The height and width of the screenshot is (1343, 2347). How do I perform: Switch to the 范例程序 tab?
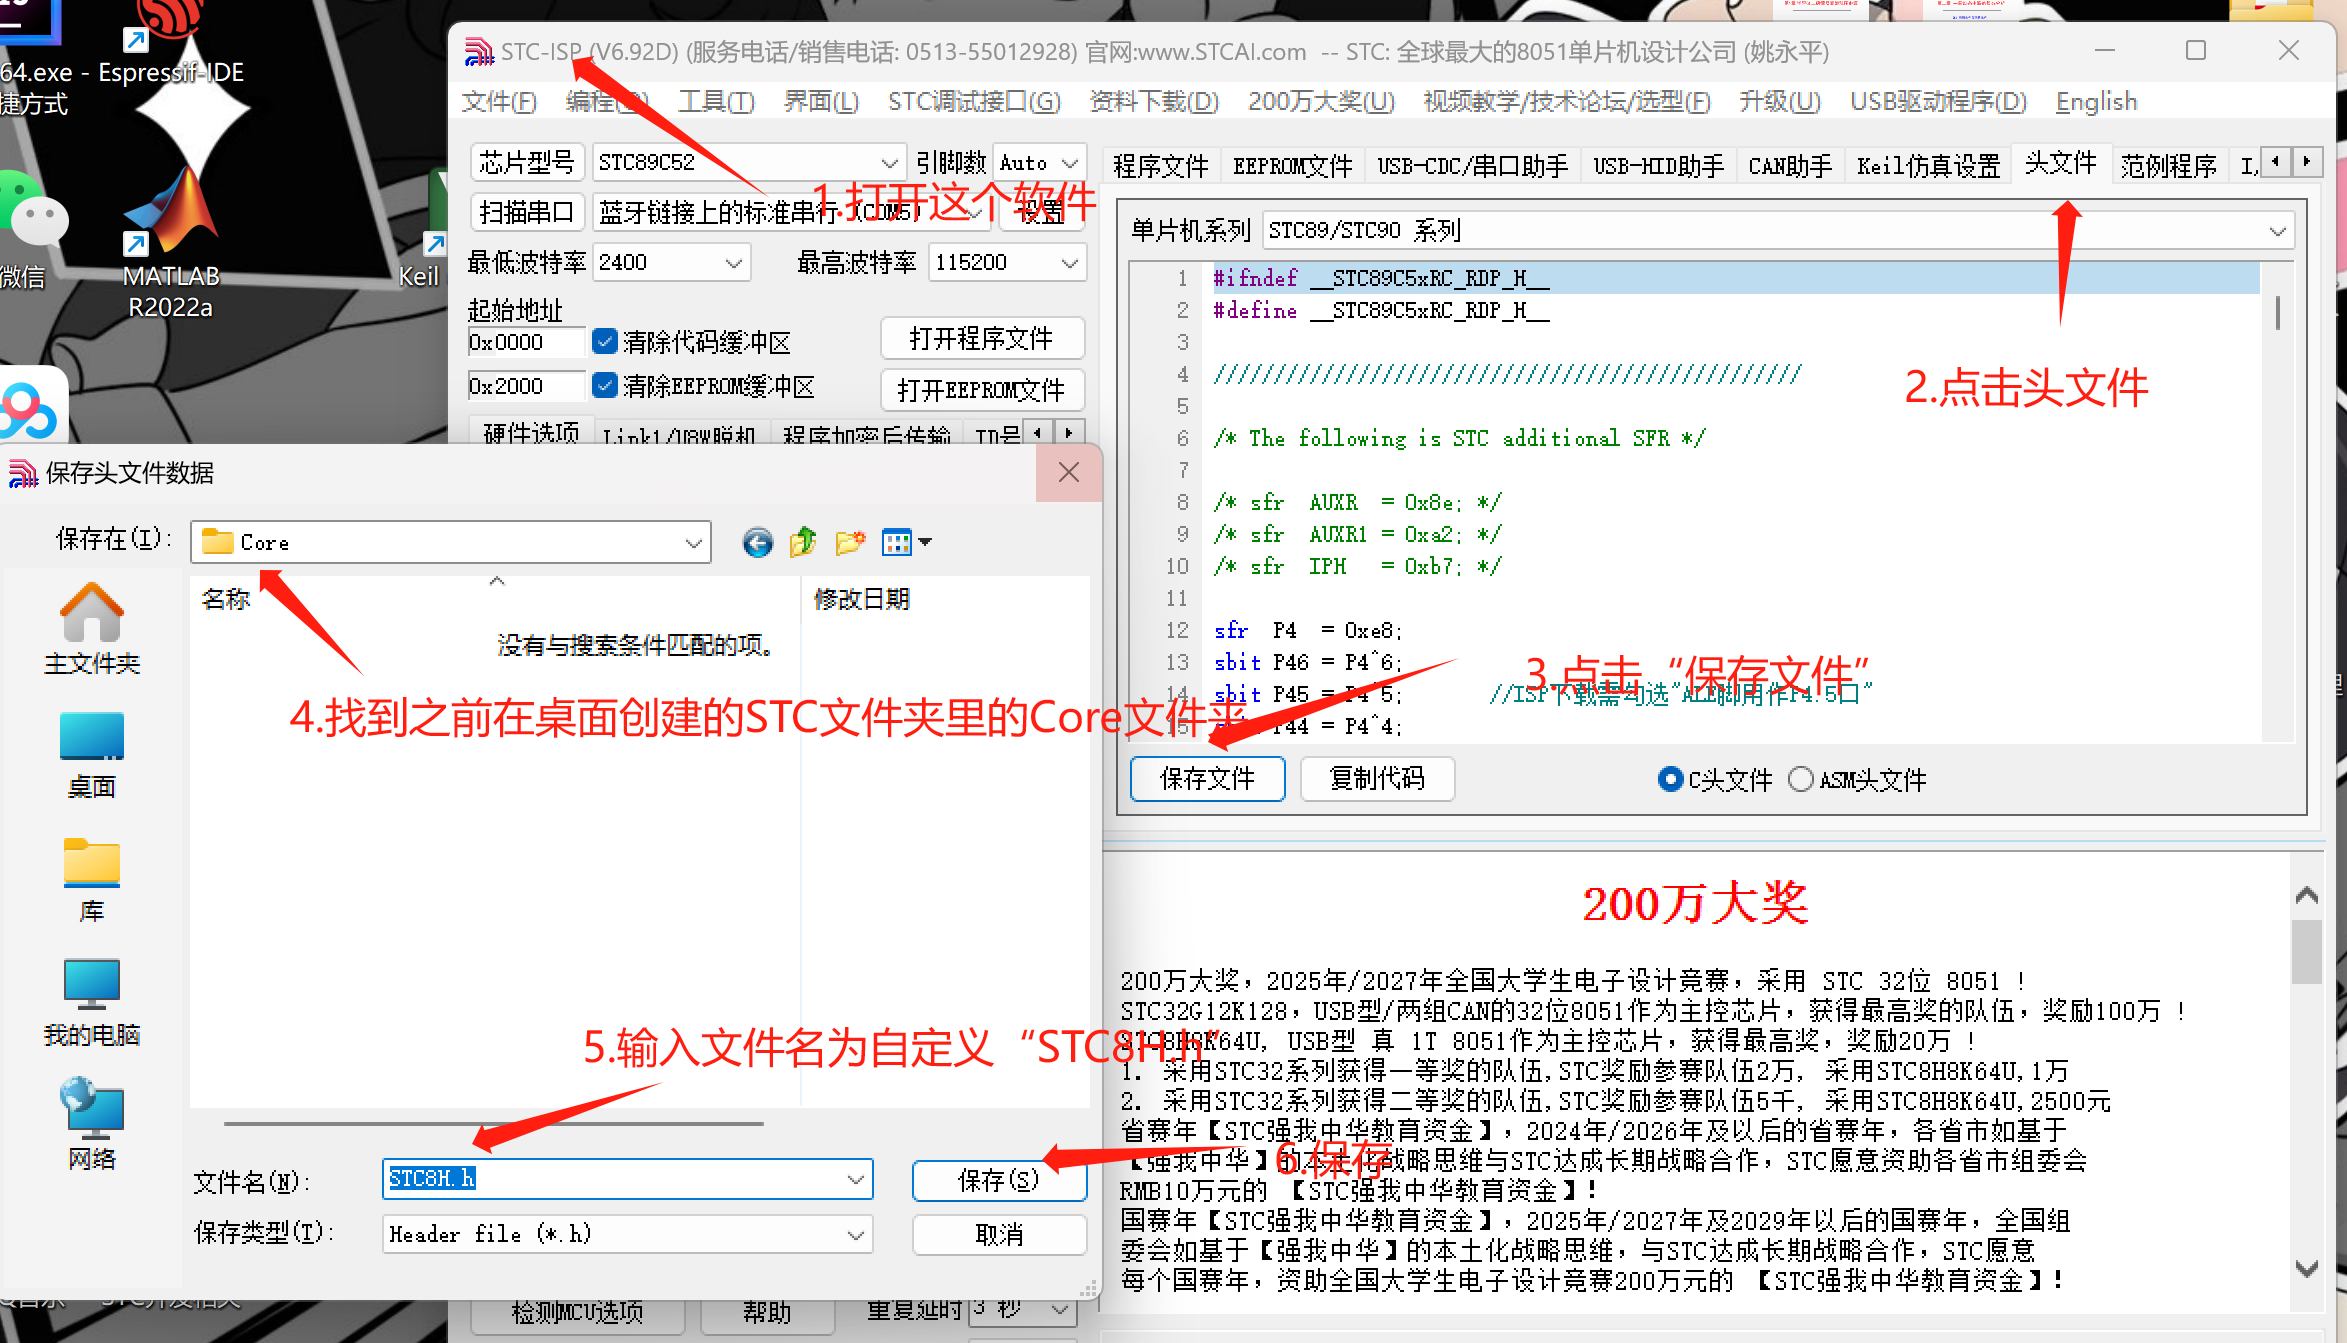(x=2168, y=165)
